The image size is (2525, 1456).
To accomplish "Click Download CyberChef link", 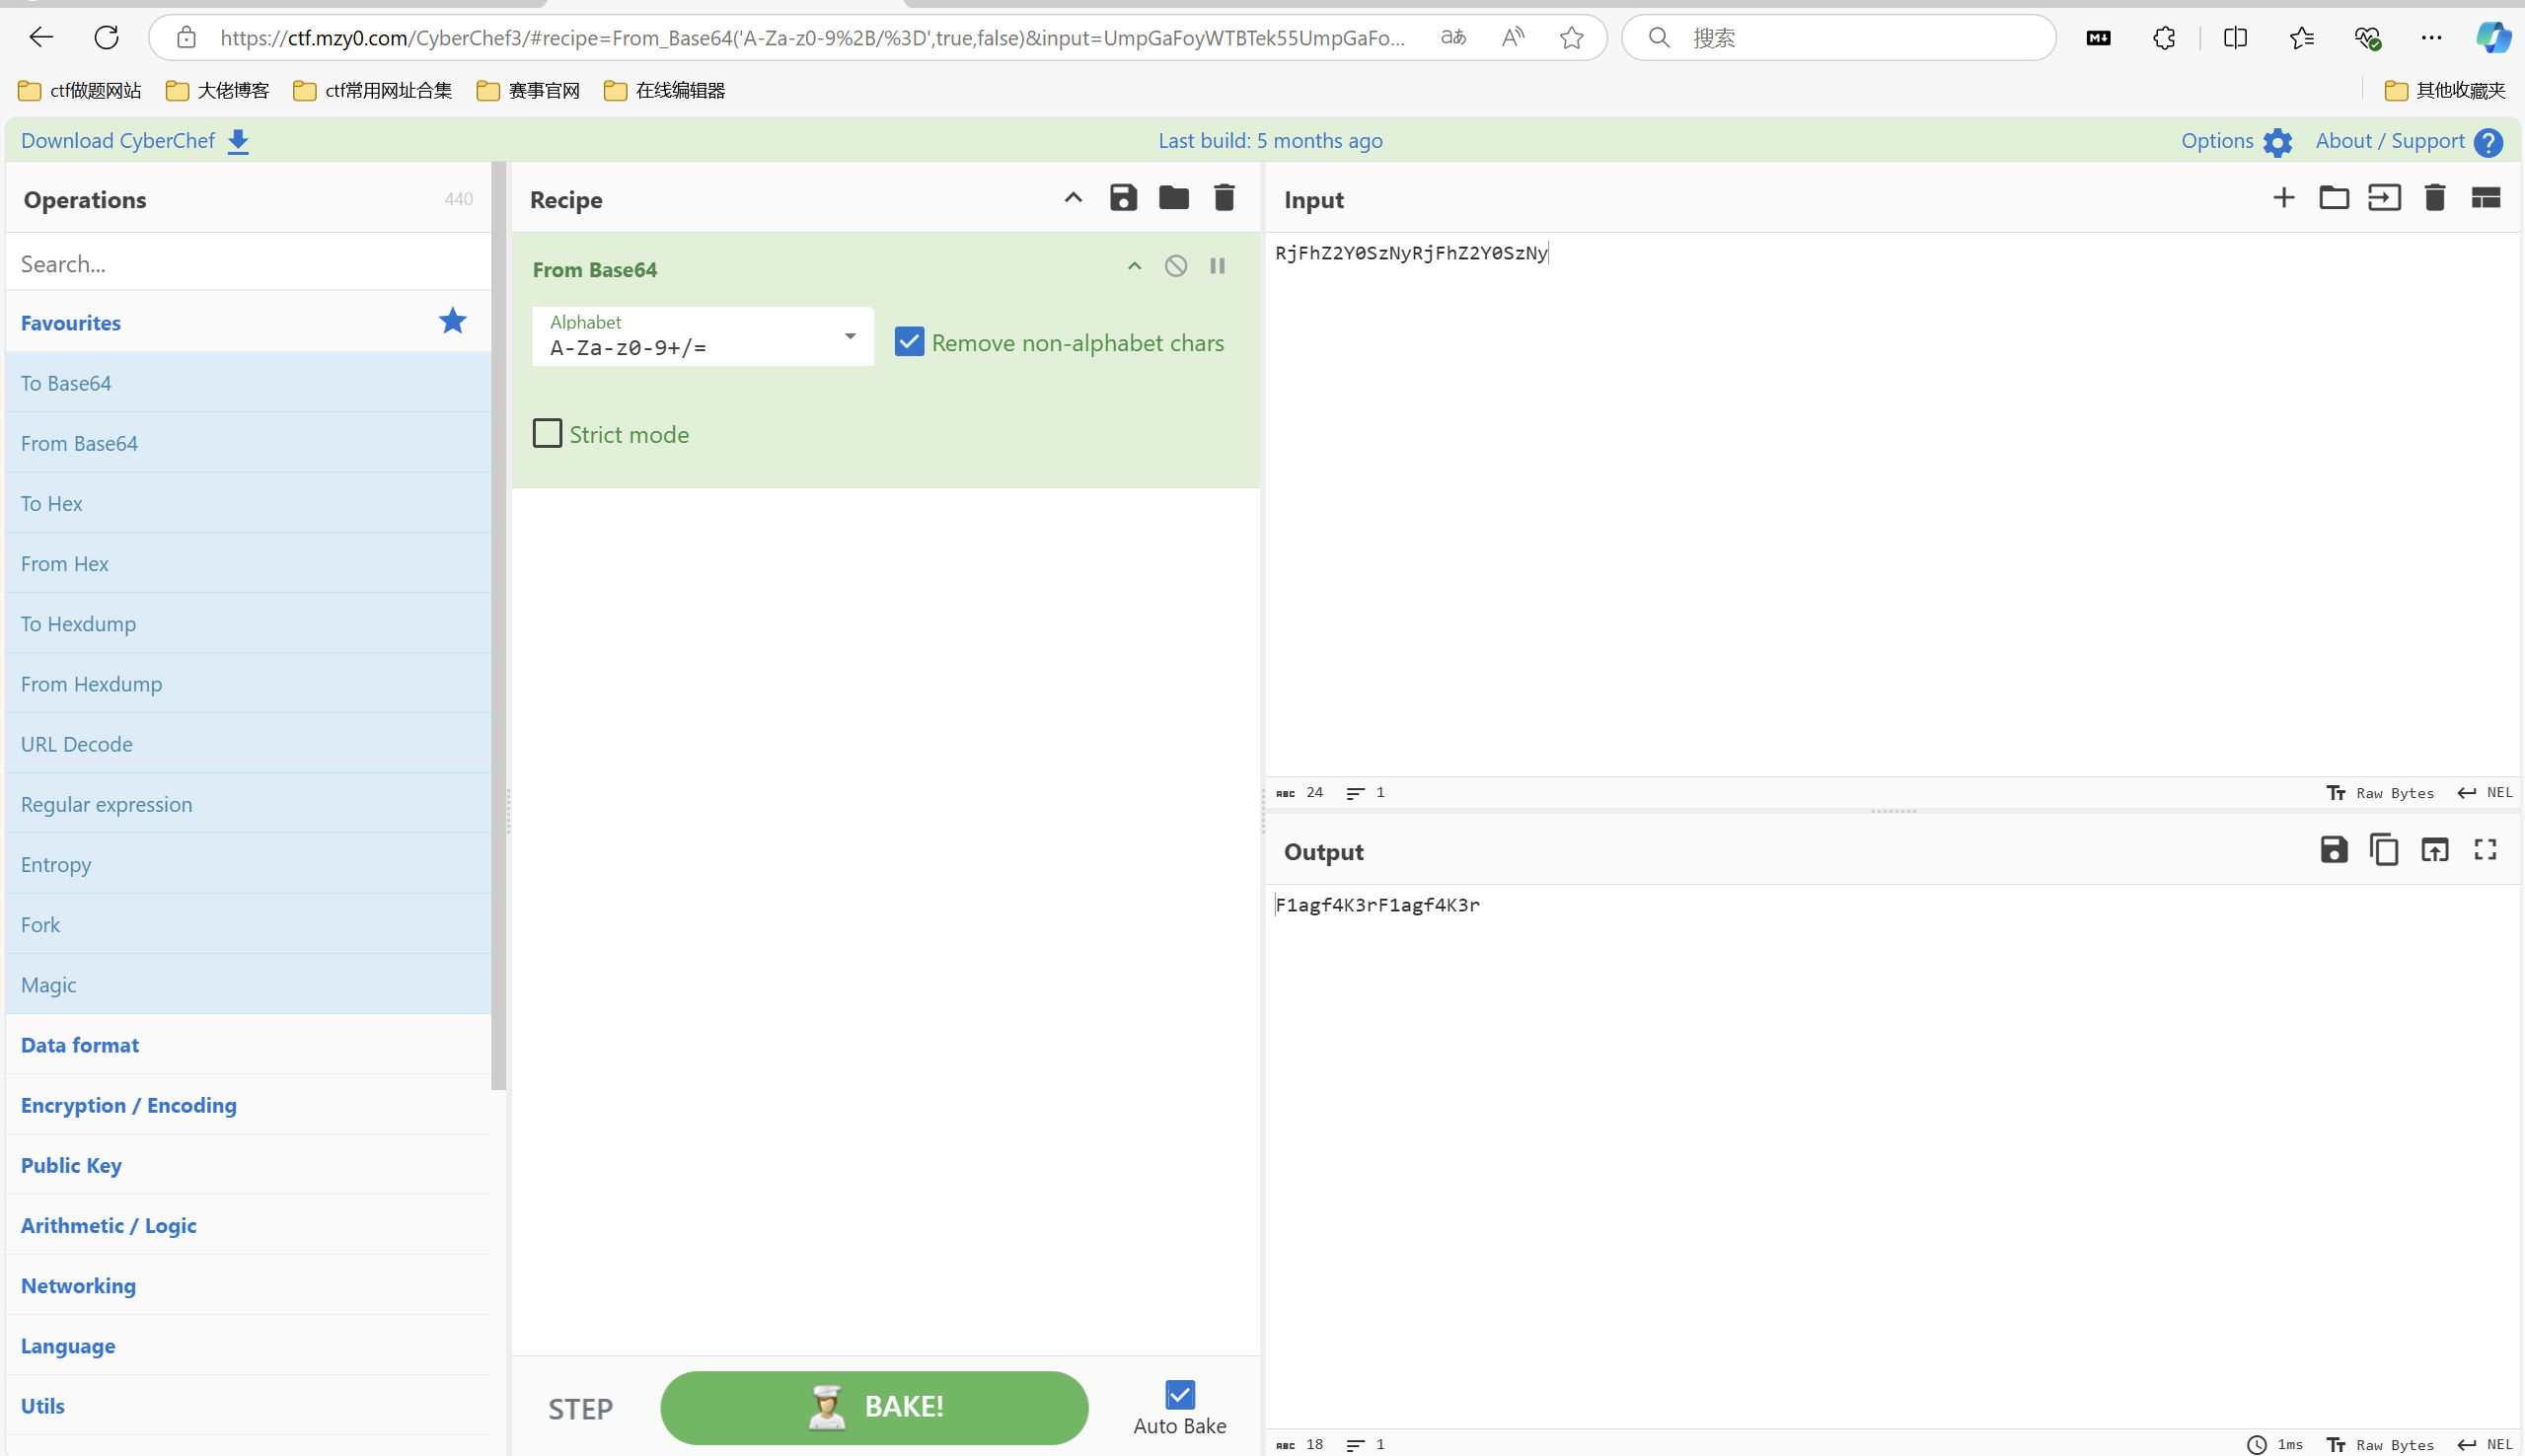I will (x=118, y=141).
